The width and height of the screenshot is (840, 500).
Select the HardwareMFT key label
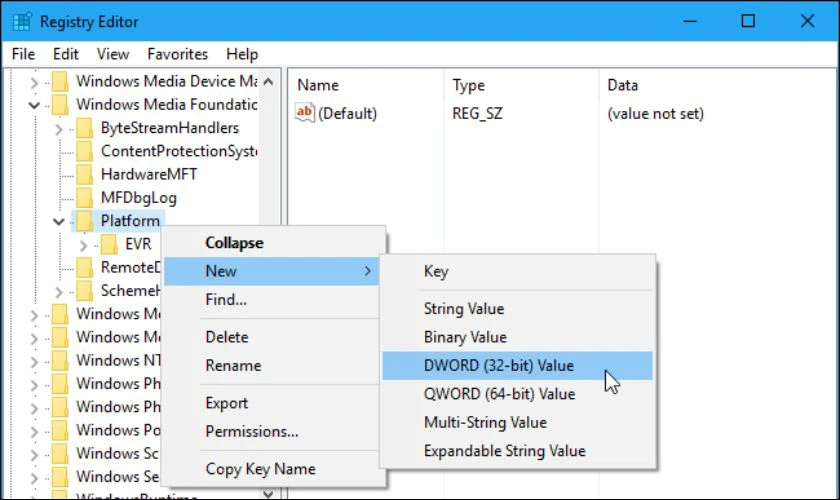click(x=149, y=175)
